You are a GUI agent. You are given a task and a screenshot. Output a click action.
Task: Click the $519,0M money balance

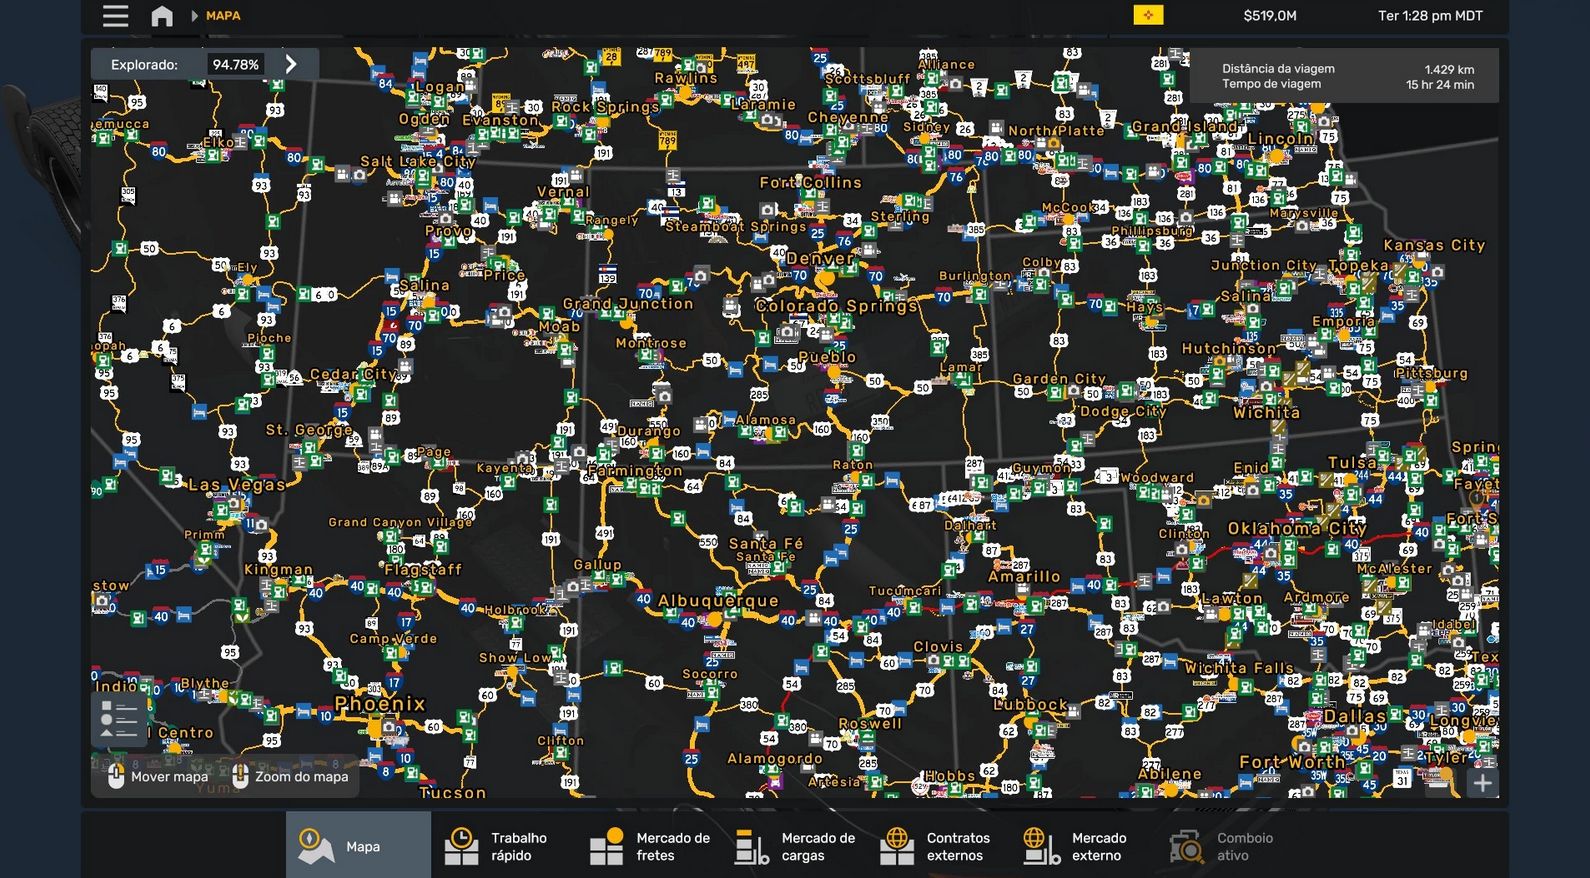coord(1269,16)
